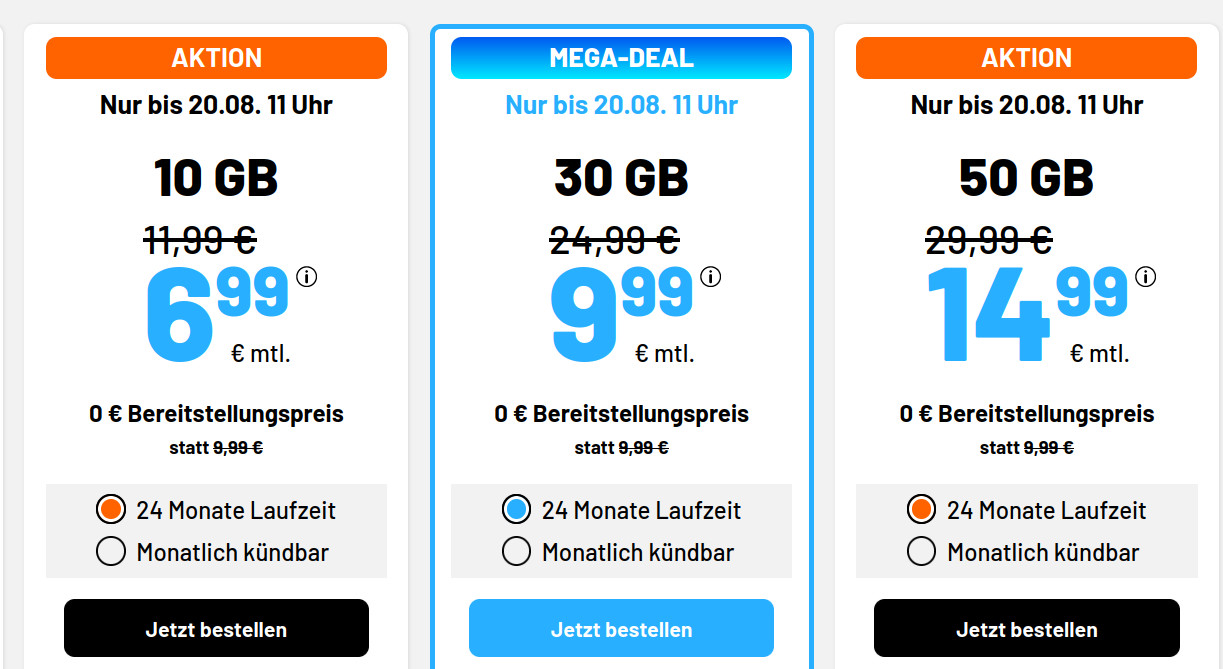Select the MEGA-DEAL badge on the 30 GB plan
Viewport: 1223px width, 669px height.
(621, 57)
